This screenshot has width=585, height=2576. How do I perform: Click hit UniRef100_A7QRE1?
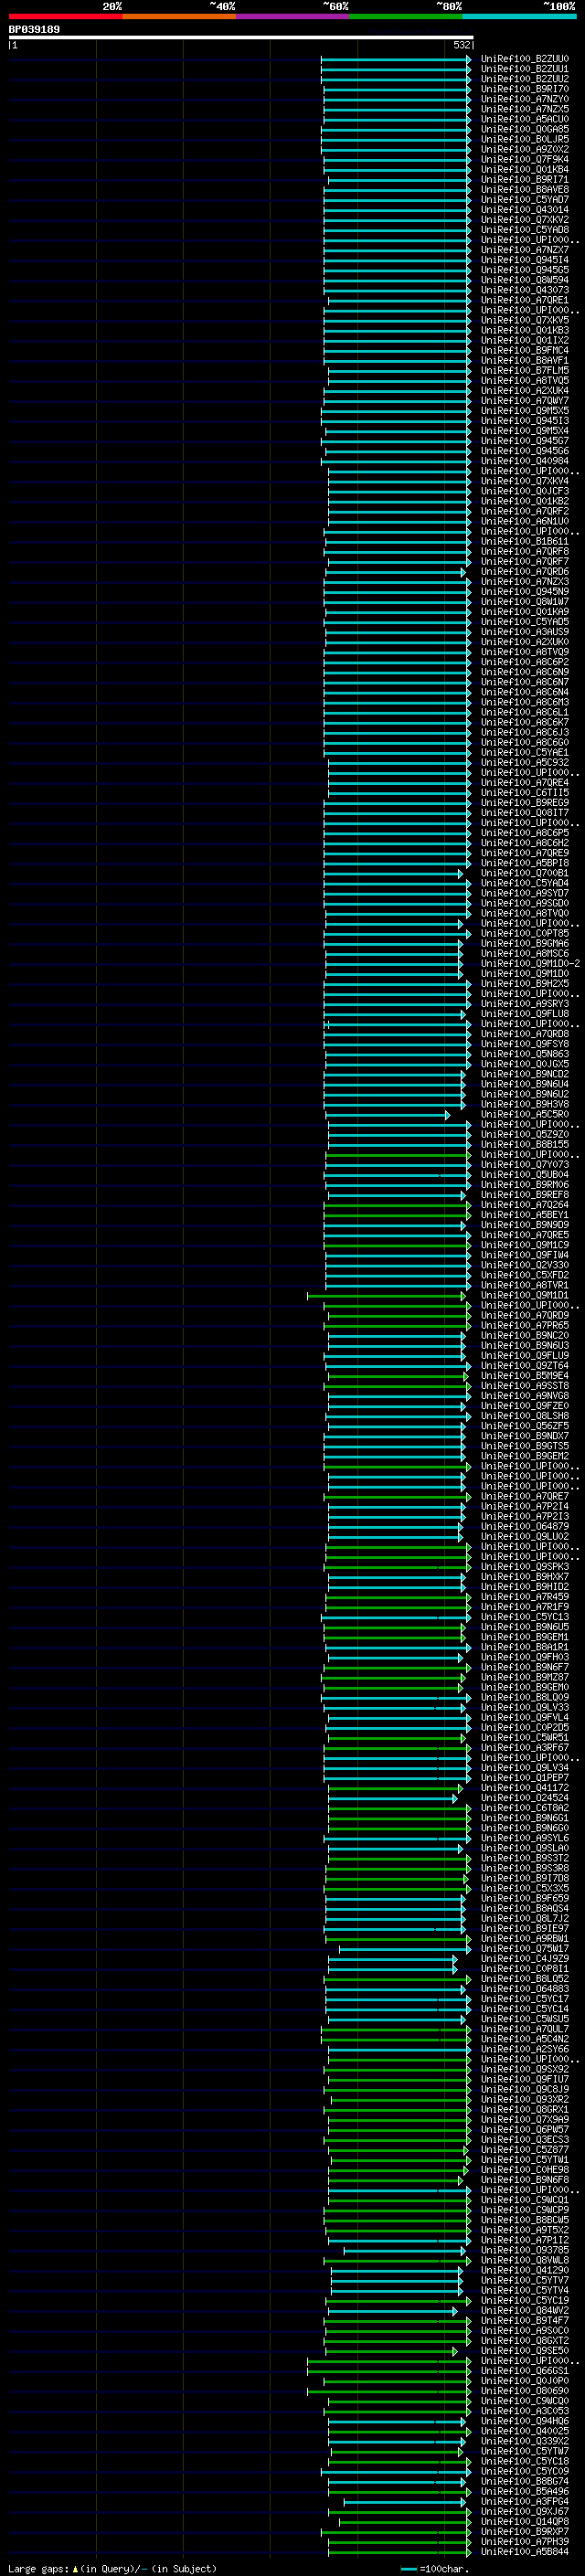pyautogui.click(x=525, y=300)
